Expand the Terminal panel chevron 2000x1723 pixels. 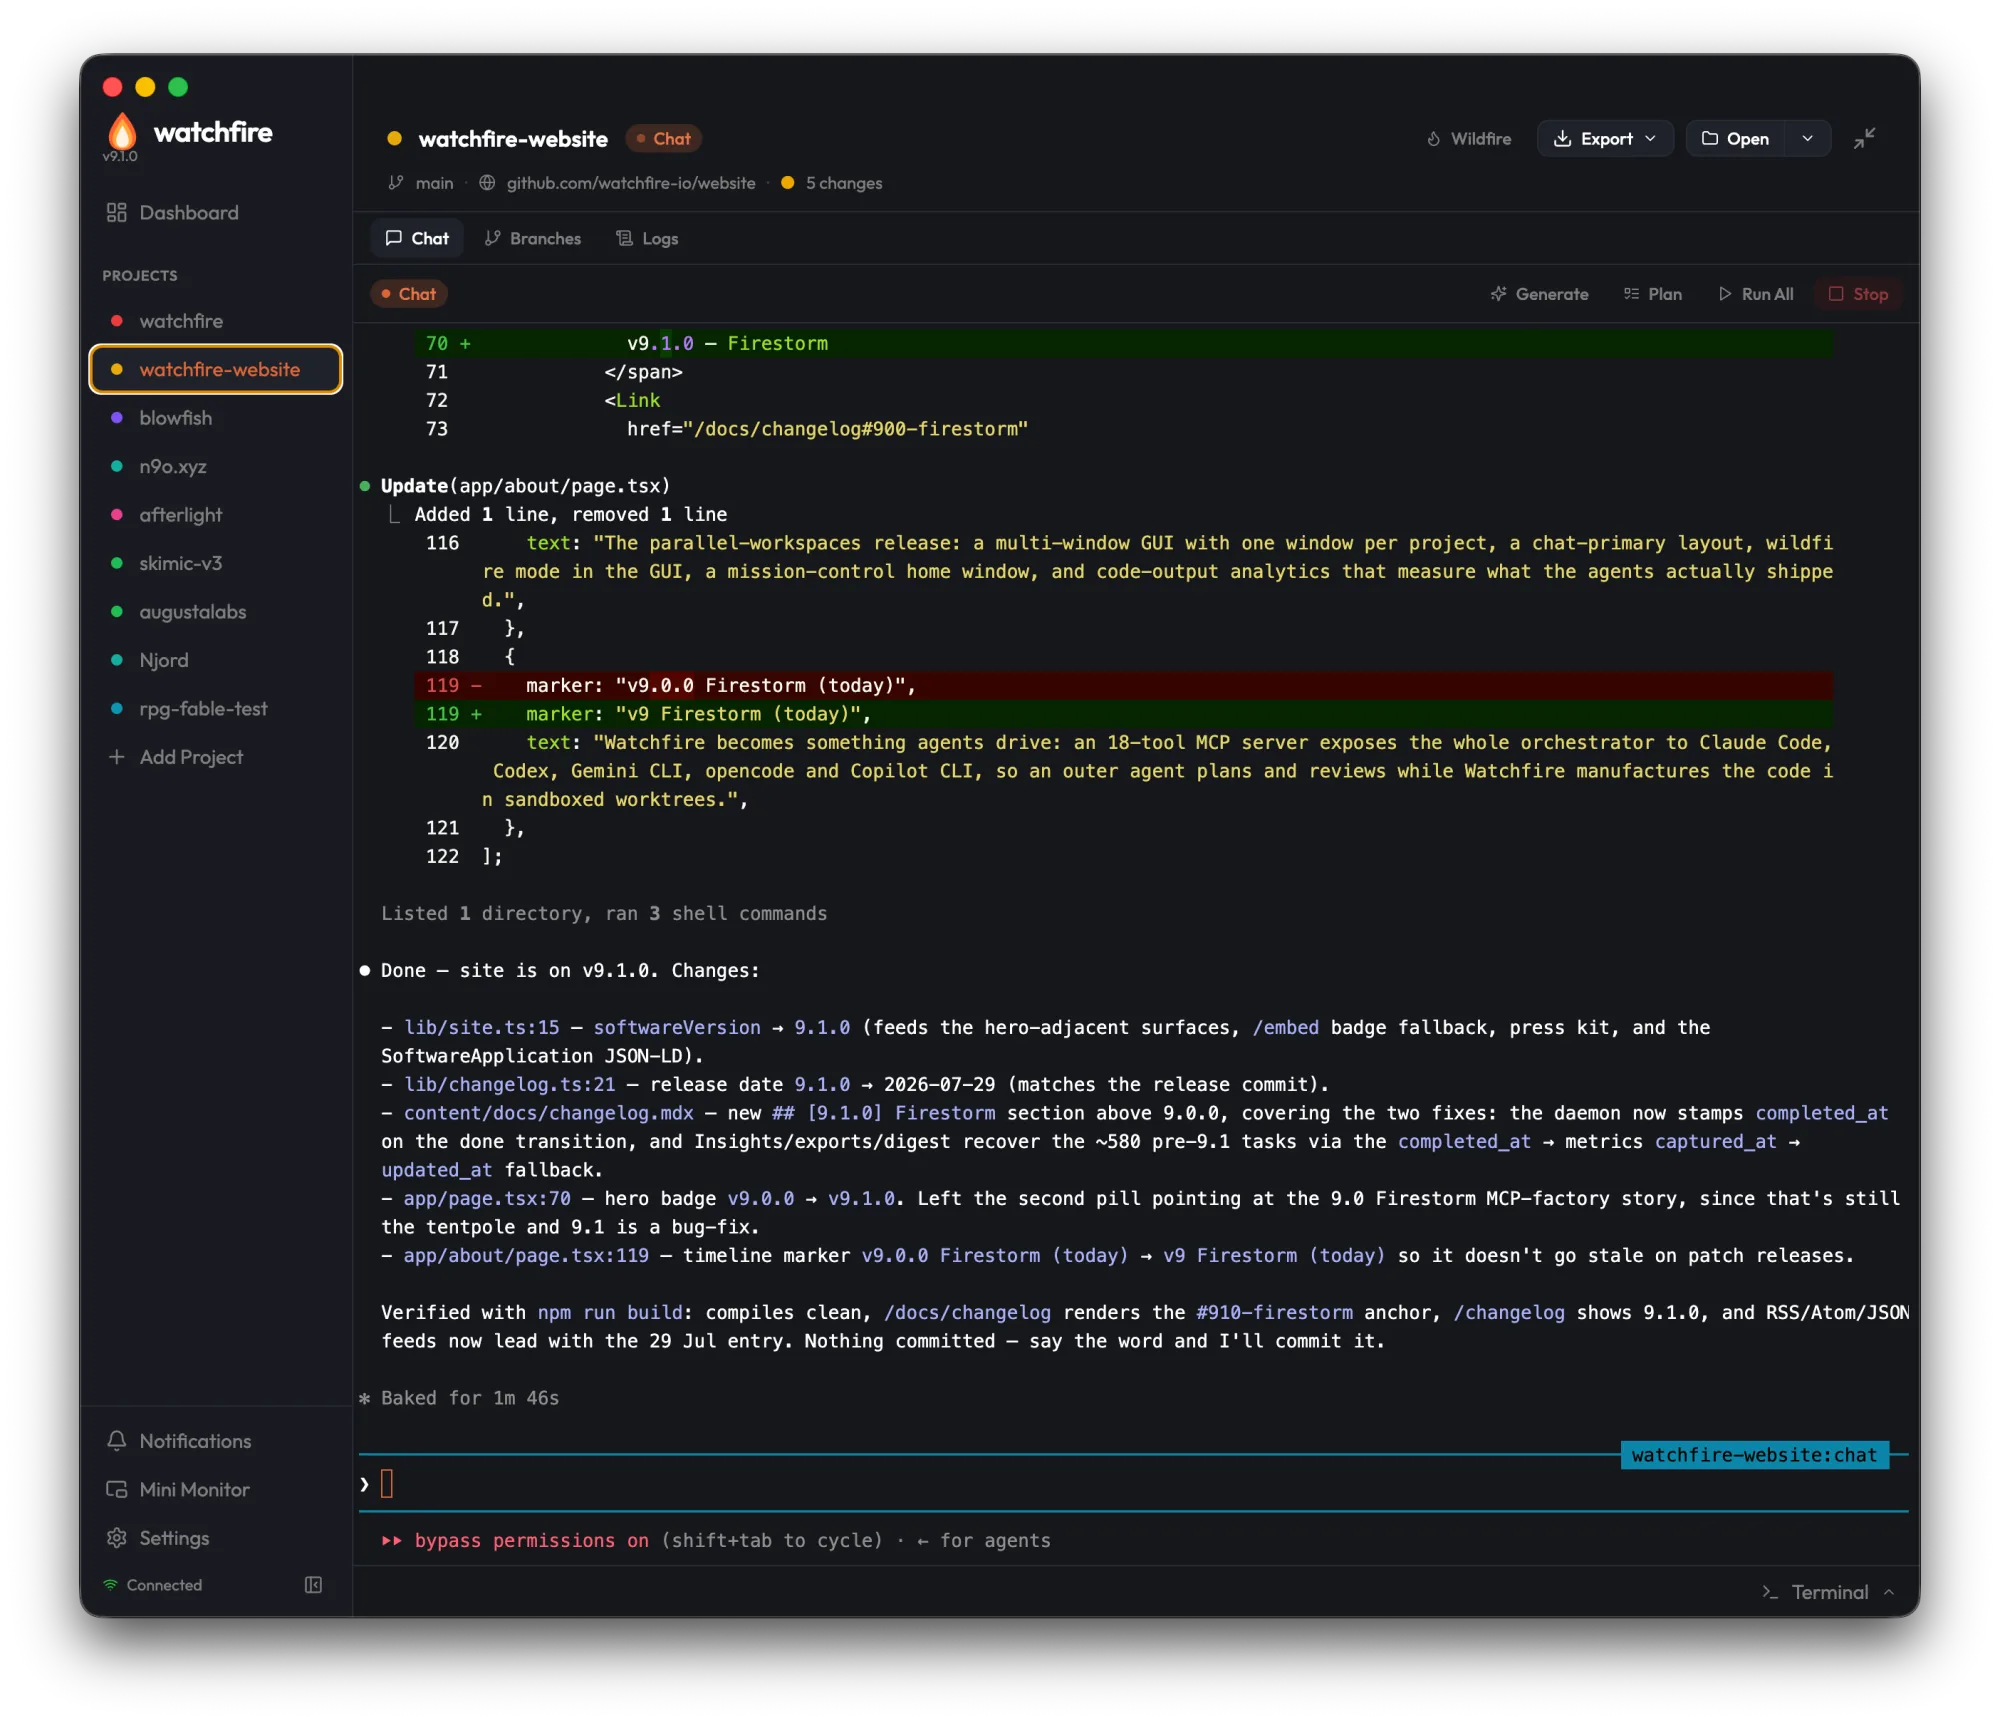click(1889, 1592)
